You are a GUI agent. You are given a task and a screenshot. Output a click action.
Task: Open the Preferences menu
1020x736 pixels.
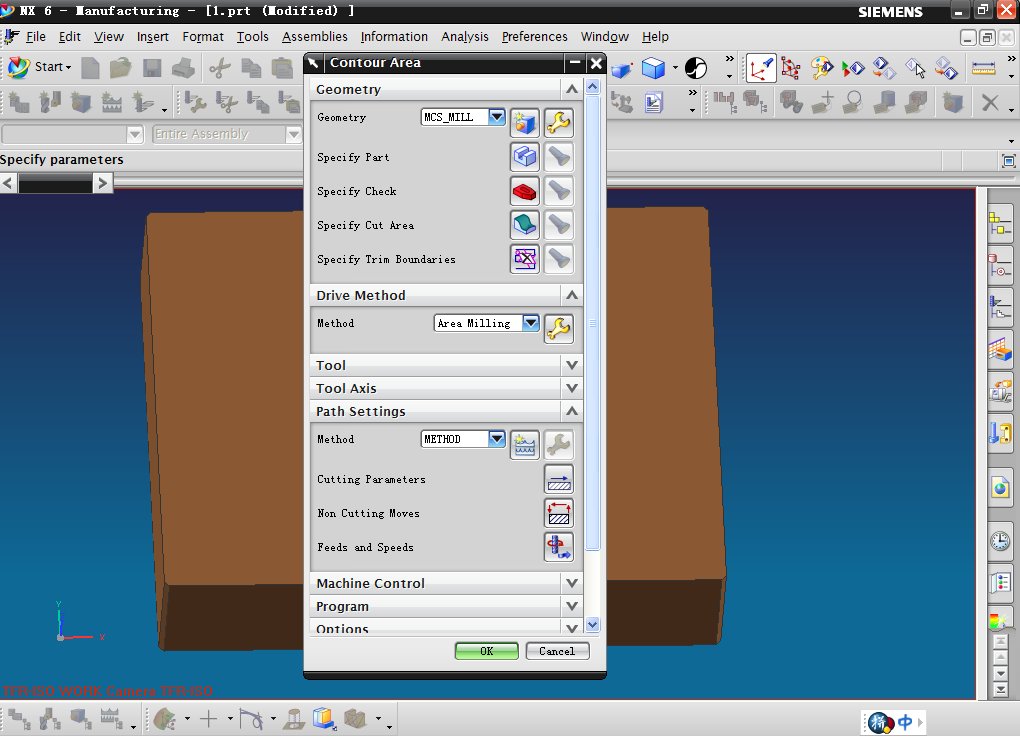click(535, 36)
